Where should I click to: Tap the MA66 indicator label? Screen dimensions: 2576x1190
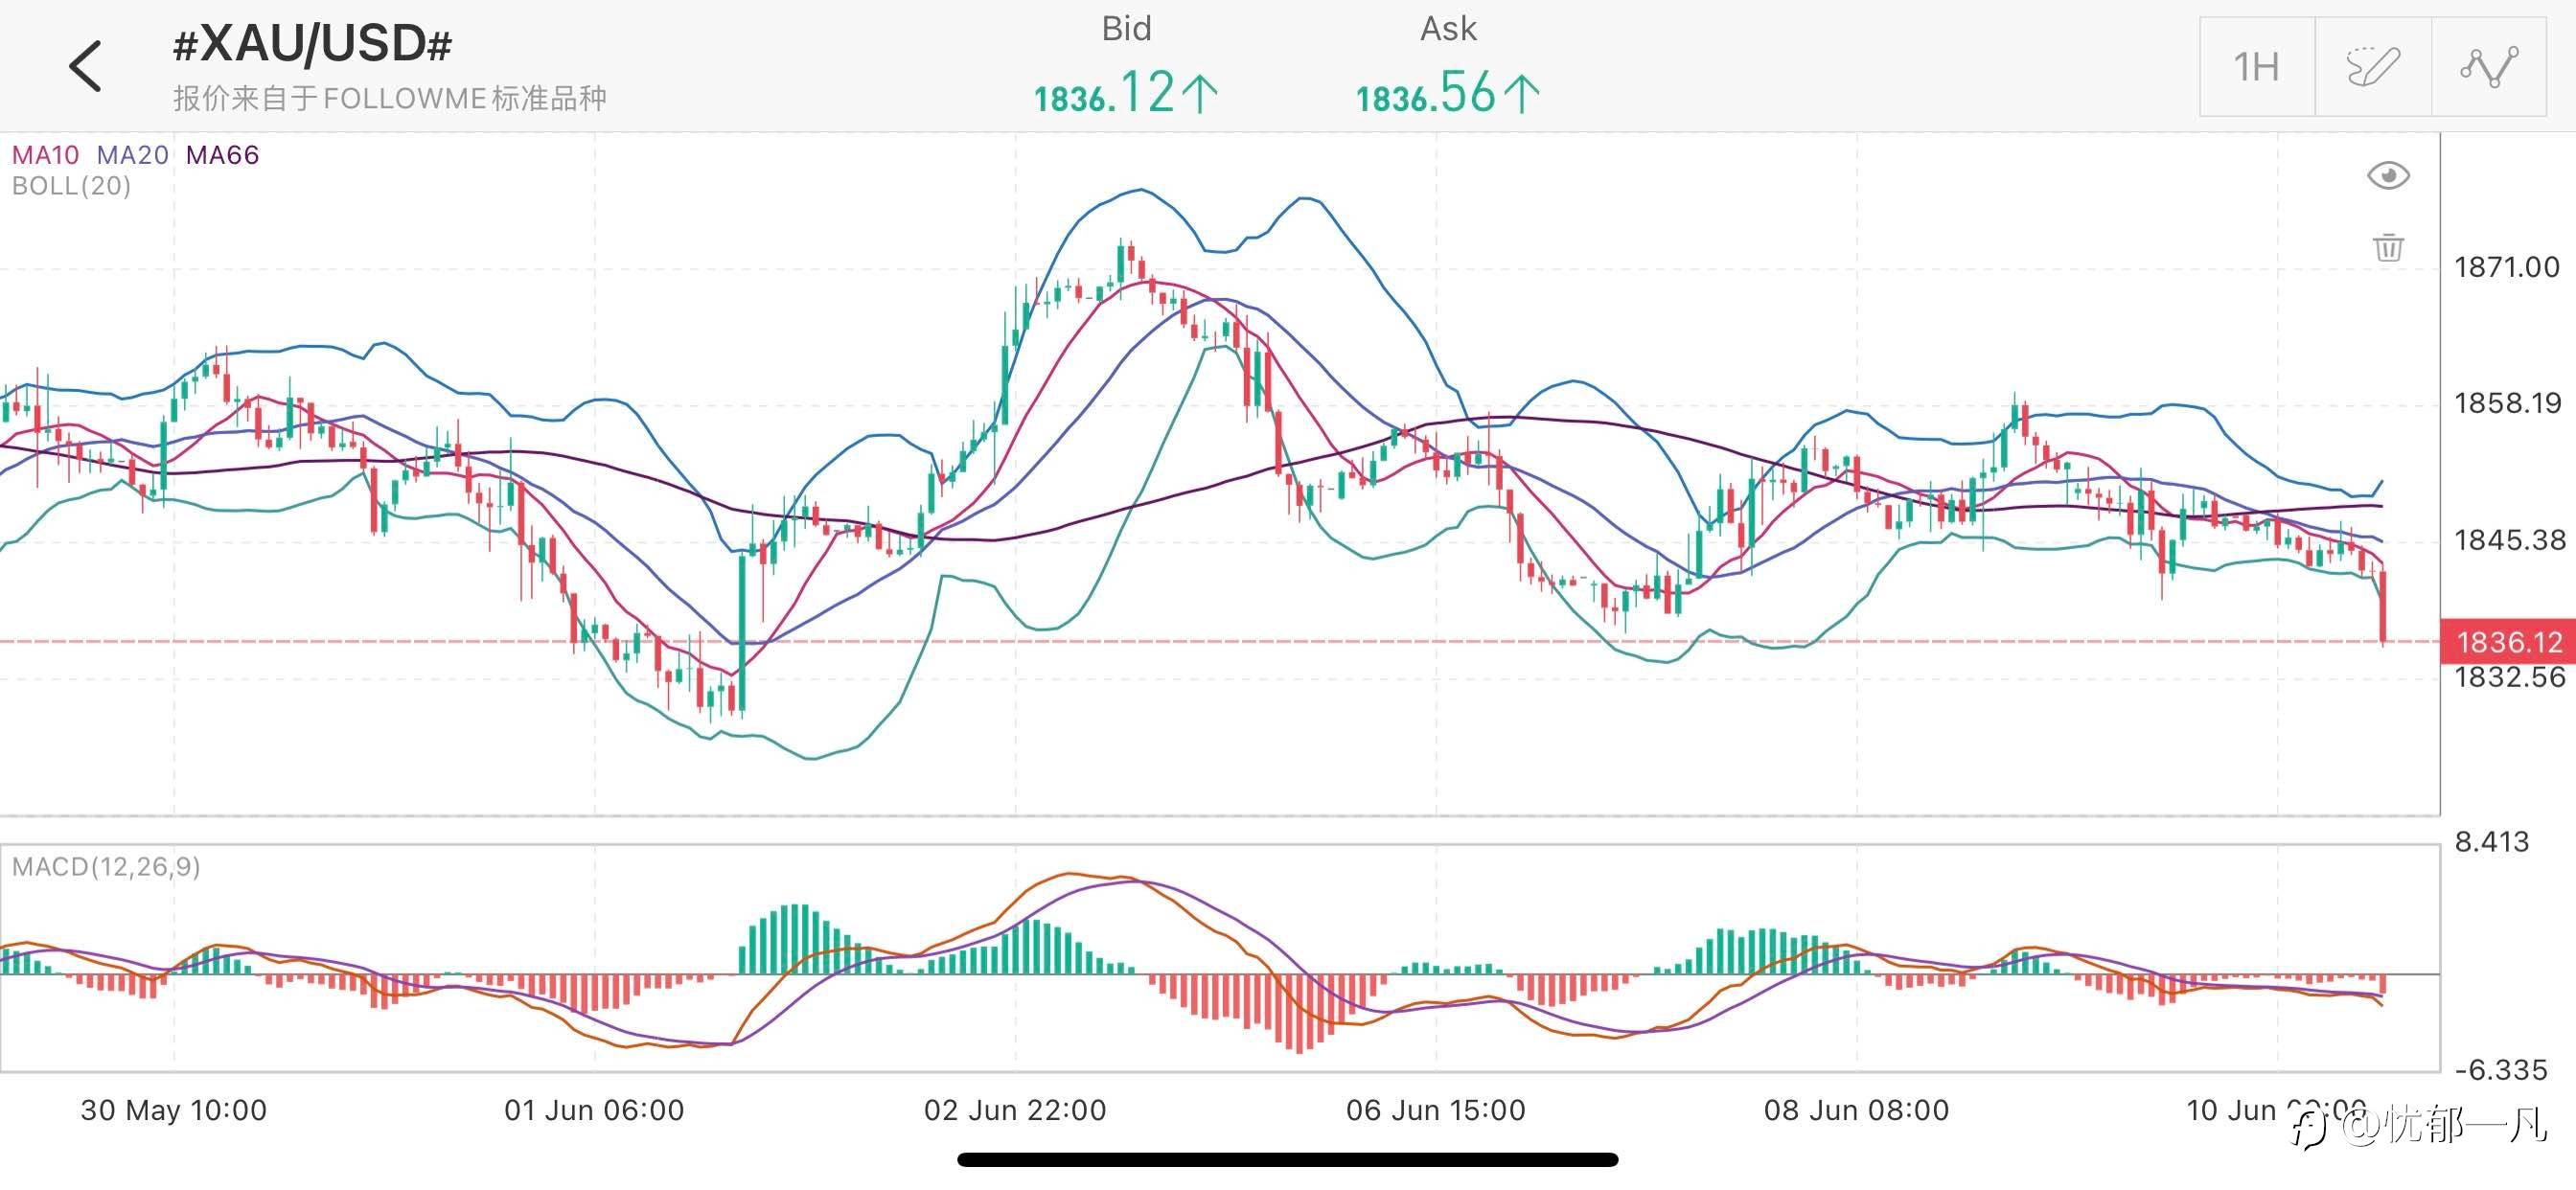coord(222,155)
